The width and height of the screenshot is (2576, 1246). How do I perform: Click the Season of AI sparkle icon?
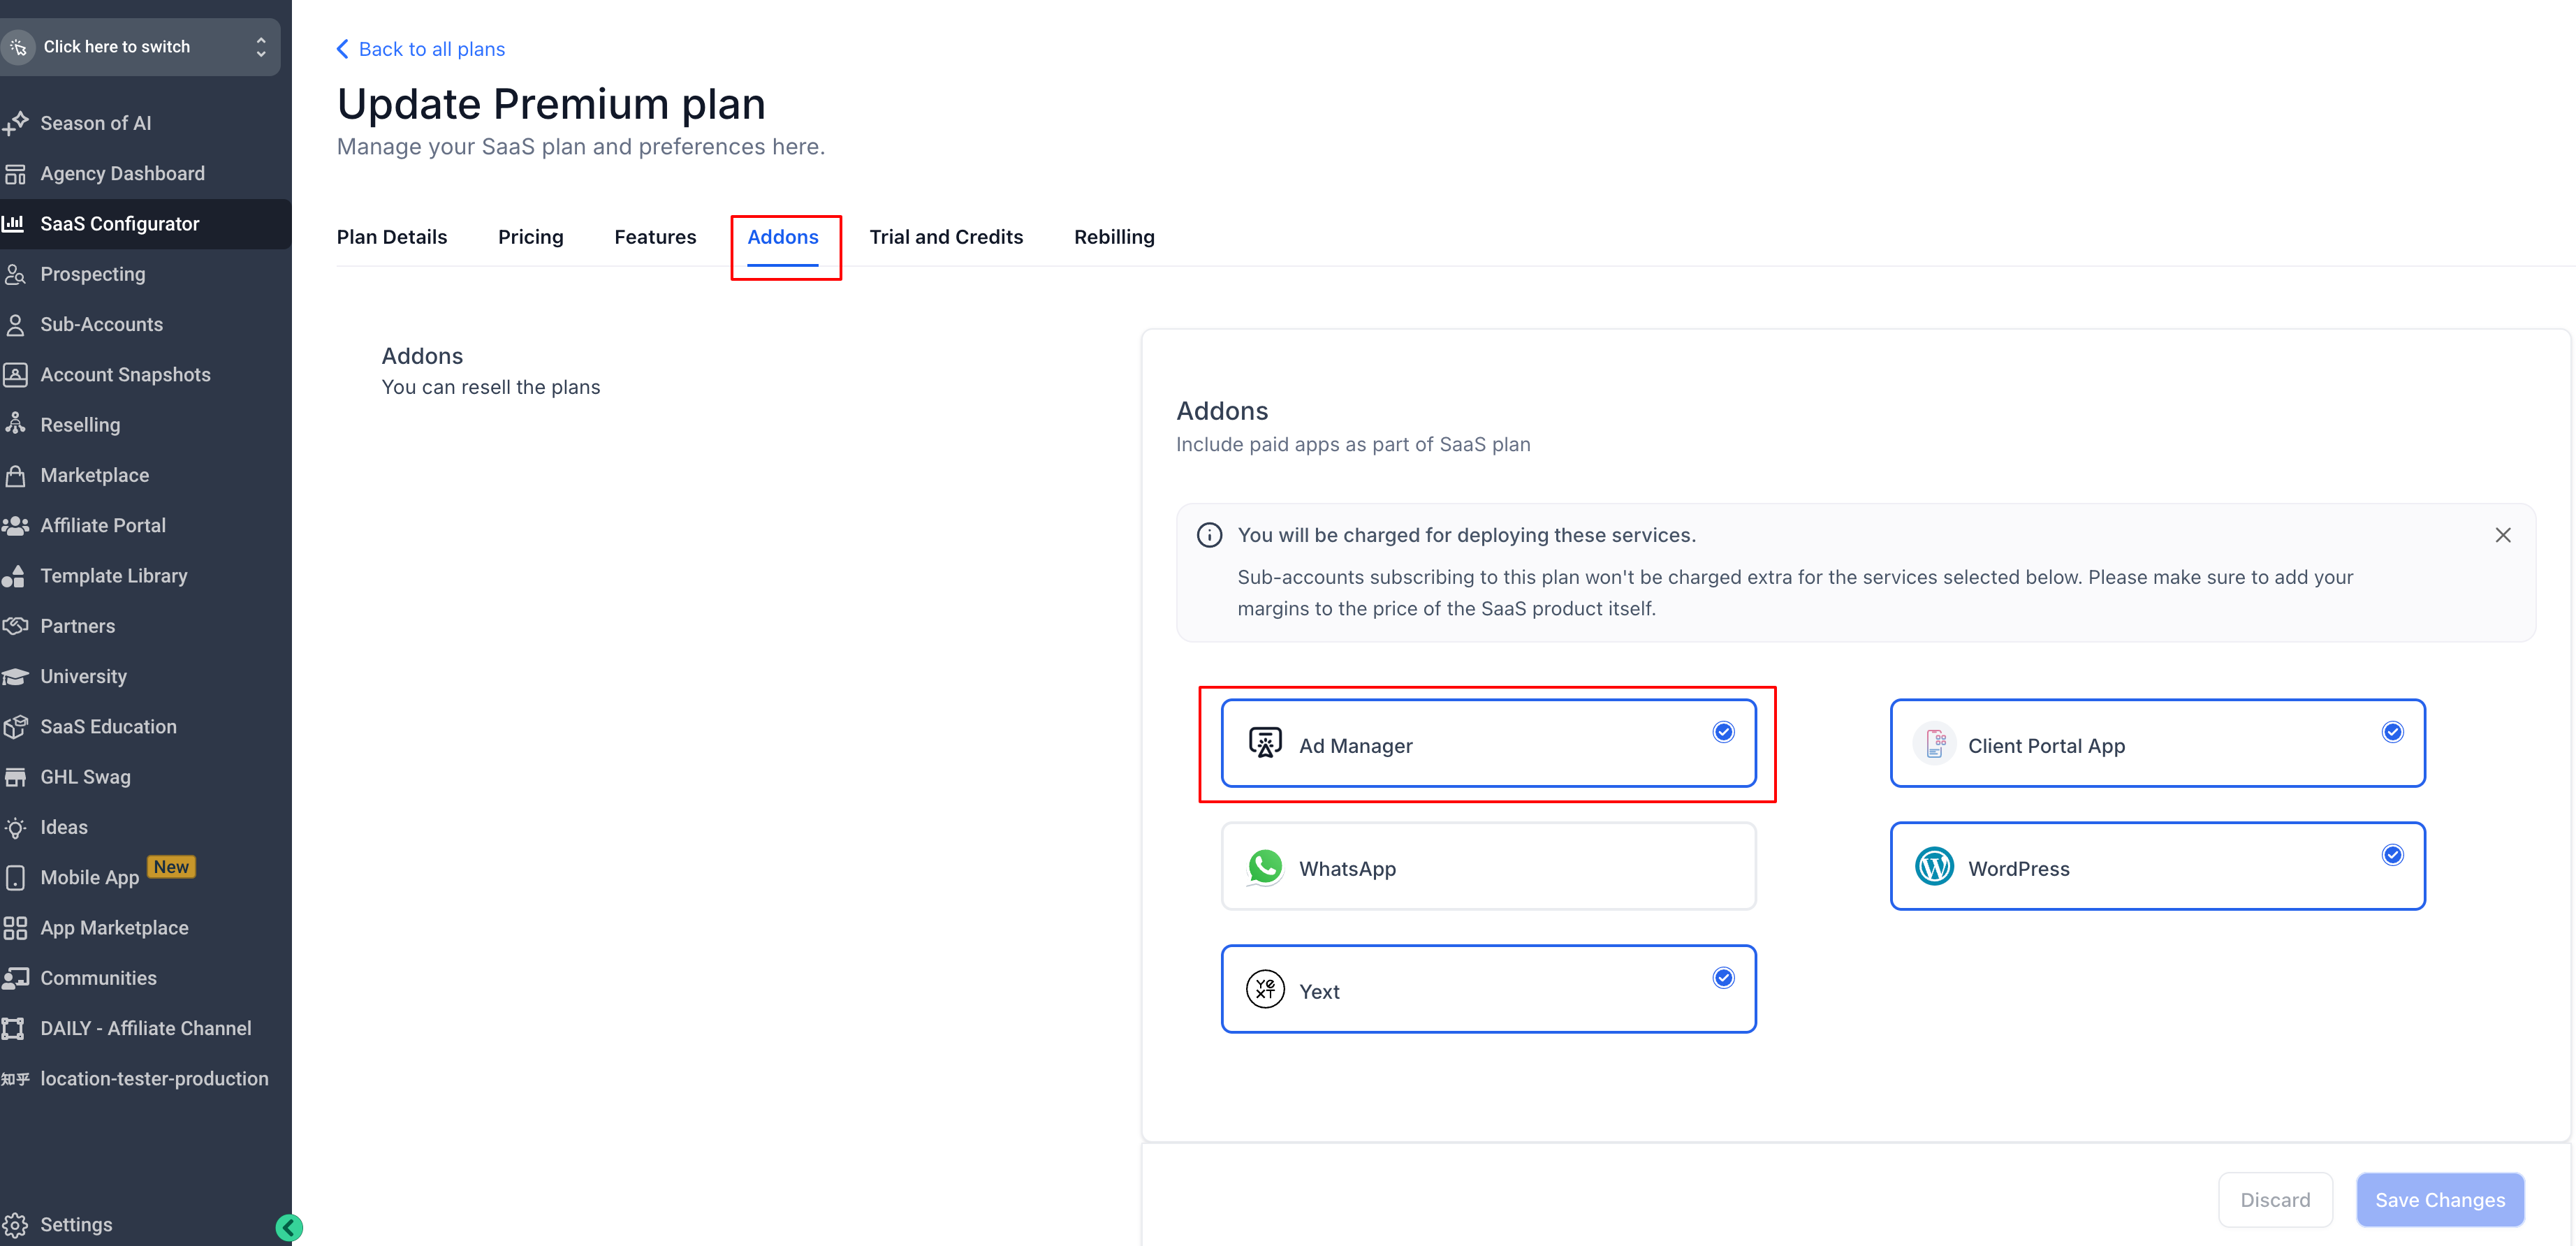pos(16,123)
